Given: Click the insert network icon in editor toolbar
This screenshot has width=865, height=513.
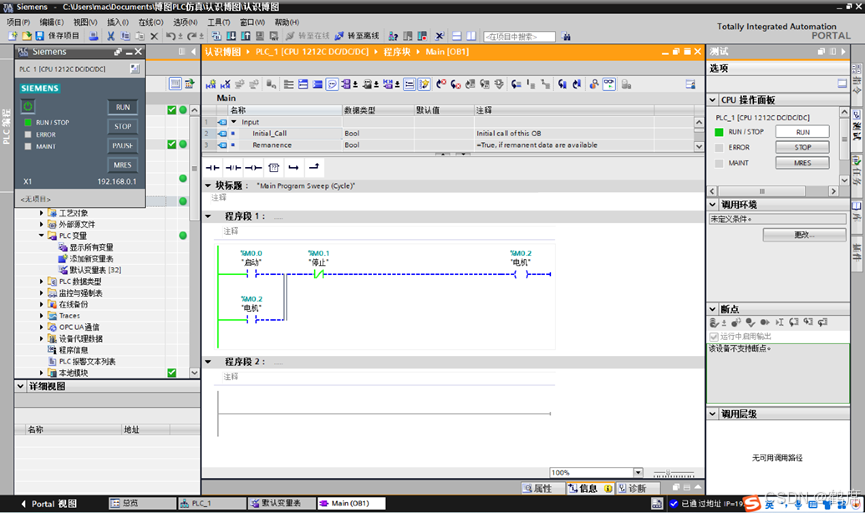Looking at the screenshot, I should point(211,84).
